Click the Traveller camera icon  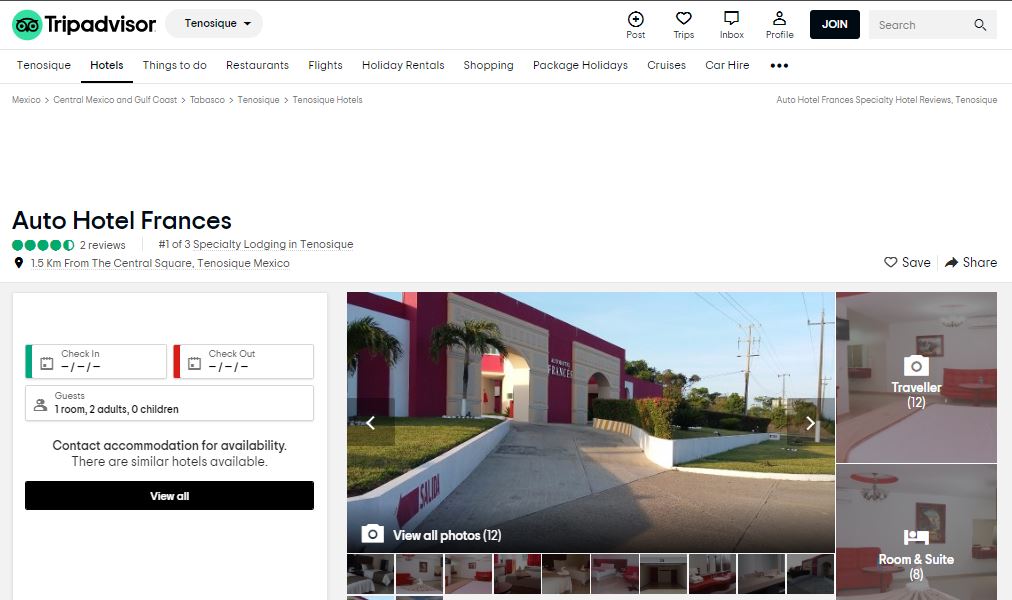click(916, 366)
